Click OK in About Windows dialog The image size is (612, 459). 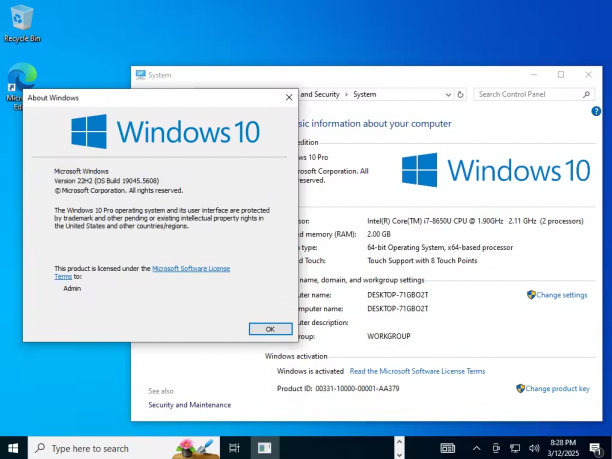[270, 329]
